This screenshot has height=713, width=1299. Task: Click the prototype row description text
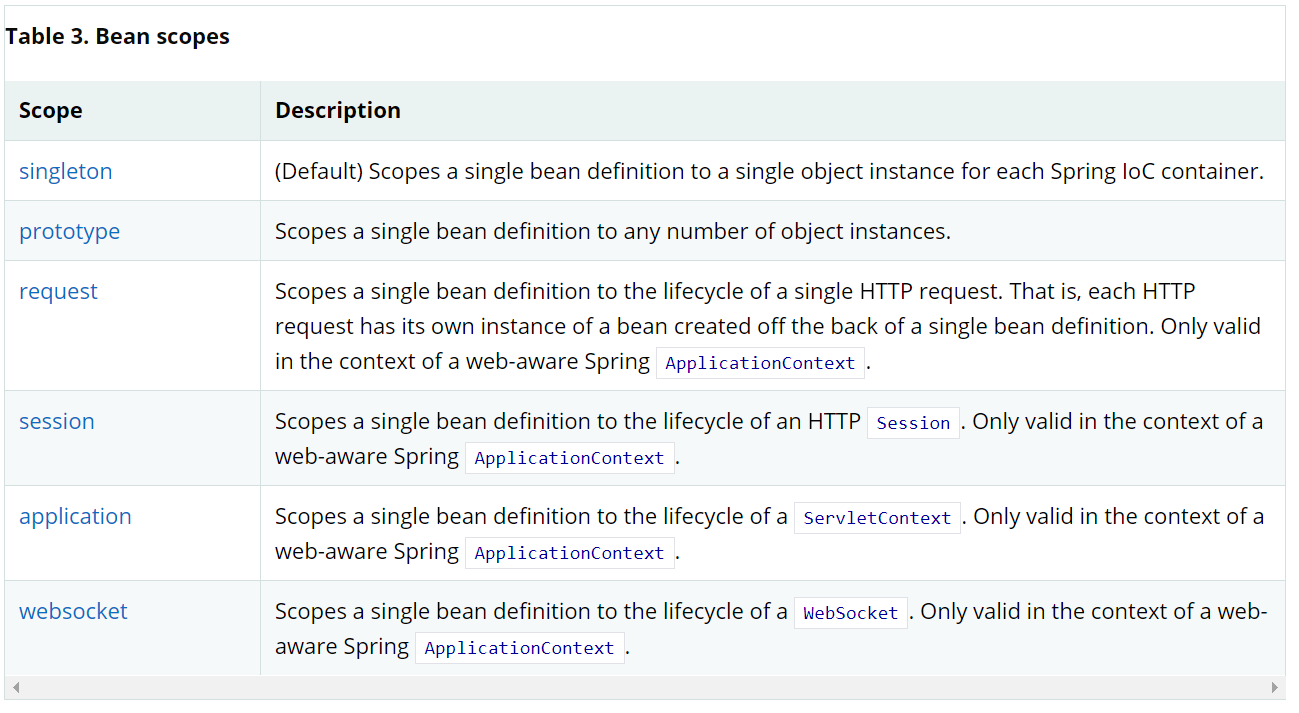(x=613, y=231)
